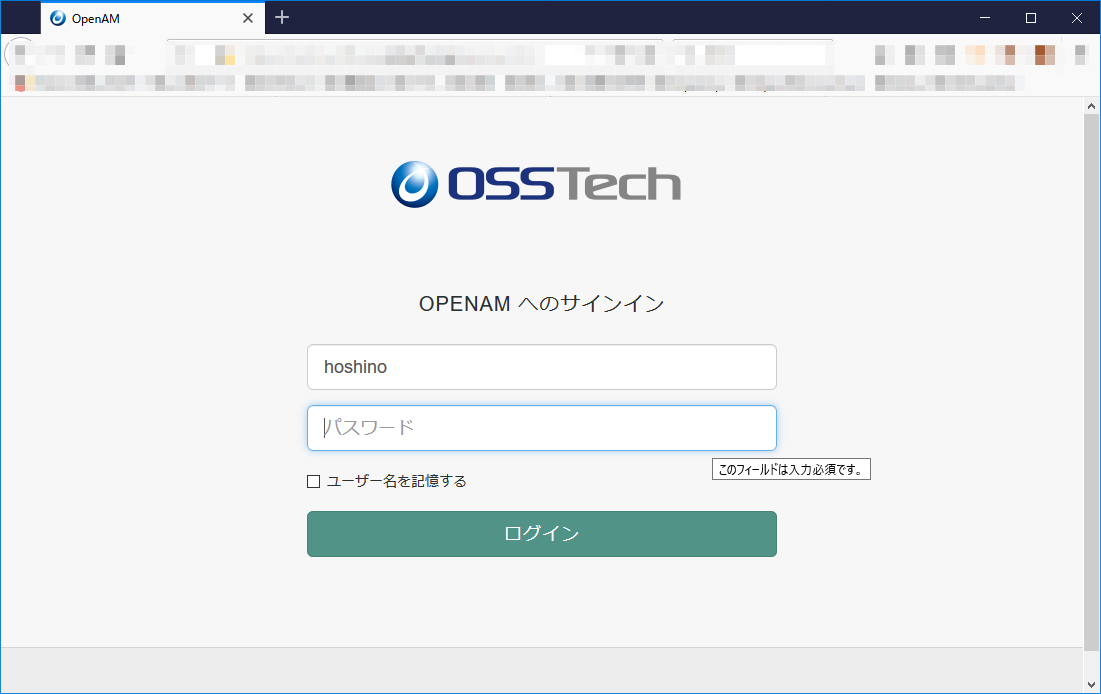Click the page scrollbar down arrow
The height and width of the screenshot is (694, 1101).
click(x=1091, y=684)
